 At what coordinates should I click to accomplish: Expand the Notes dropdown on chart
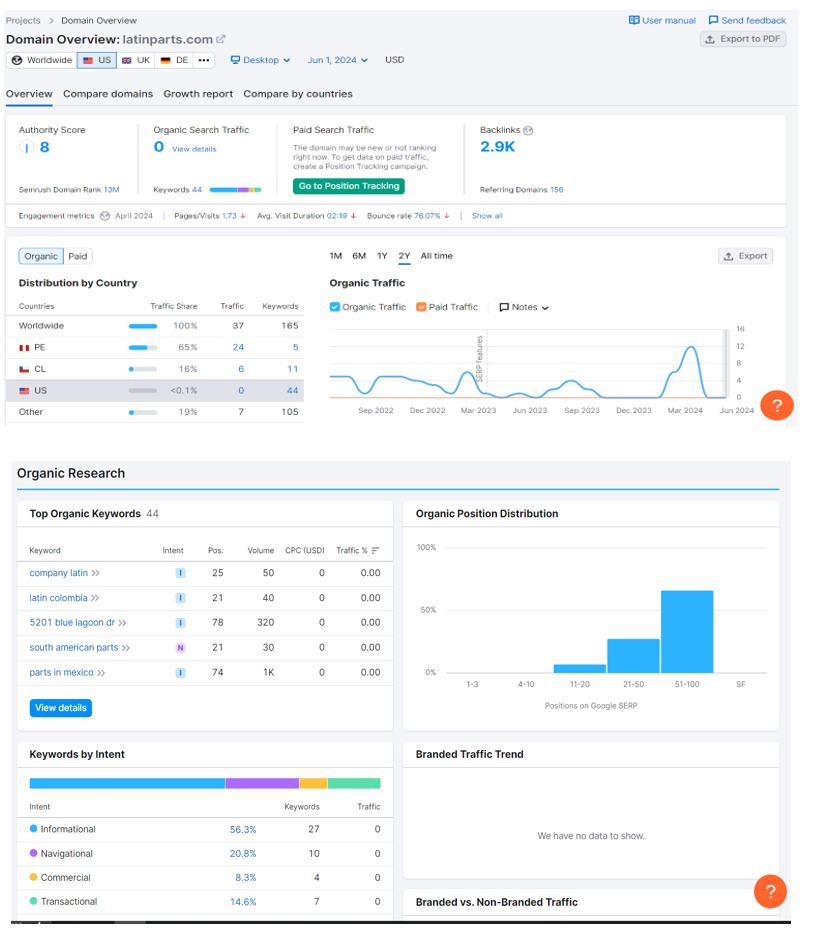pos(524,307)
